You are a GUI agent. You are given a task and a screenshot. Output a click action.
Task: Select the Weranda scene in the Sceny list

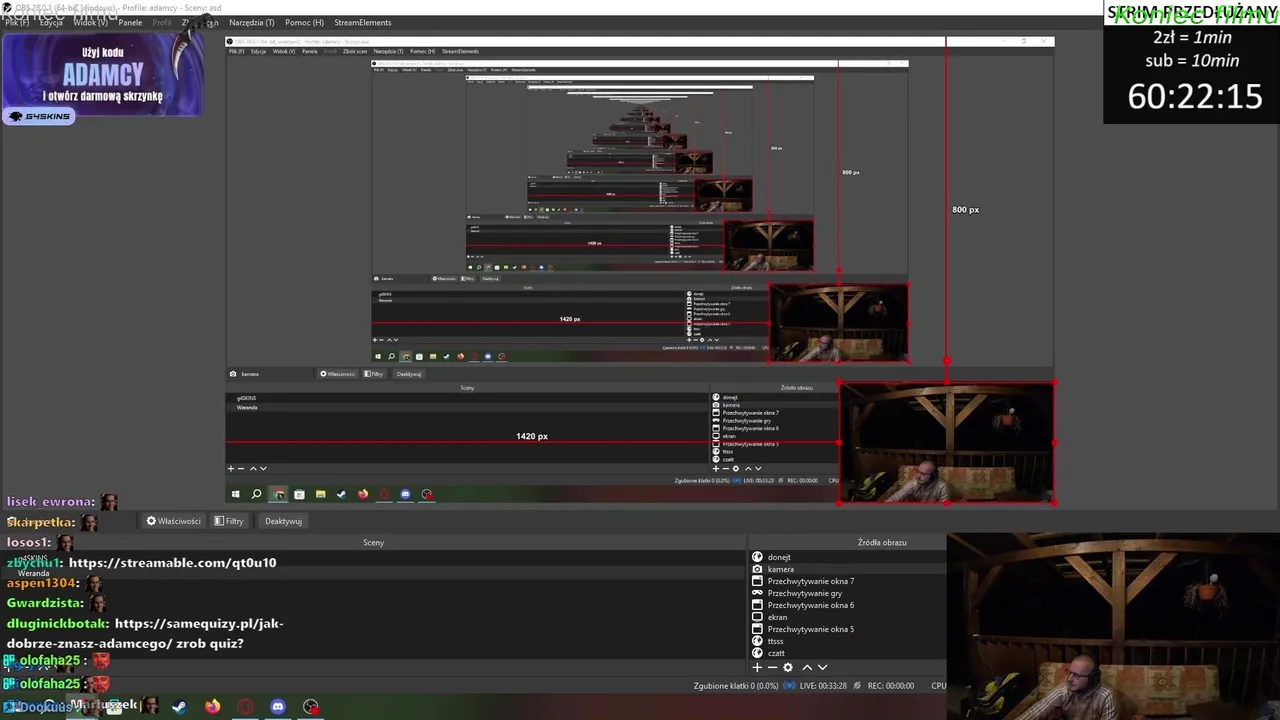[33, 573]
